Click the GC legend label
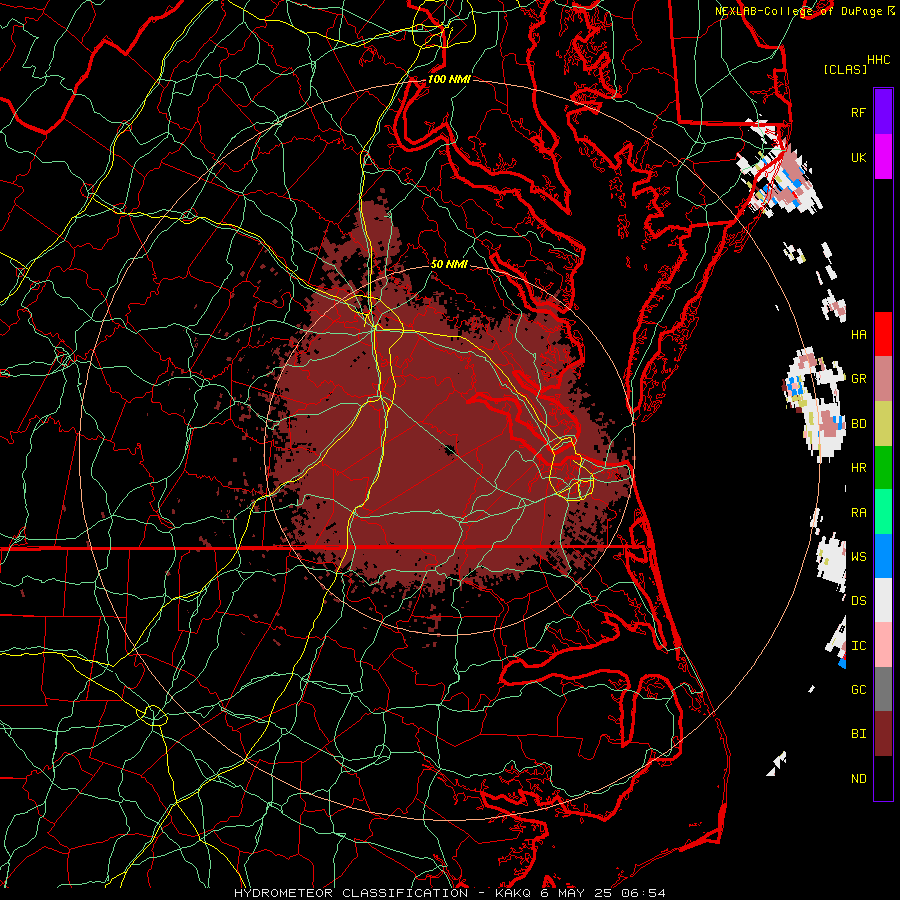Viewport: 900px width, 900px height. point(858,689)
